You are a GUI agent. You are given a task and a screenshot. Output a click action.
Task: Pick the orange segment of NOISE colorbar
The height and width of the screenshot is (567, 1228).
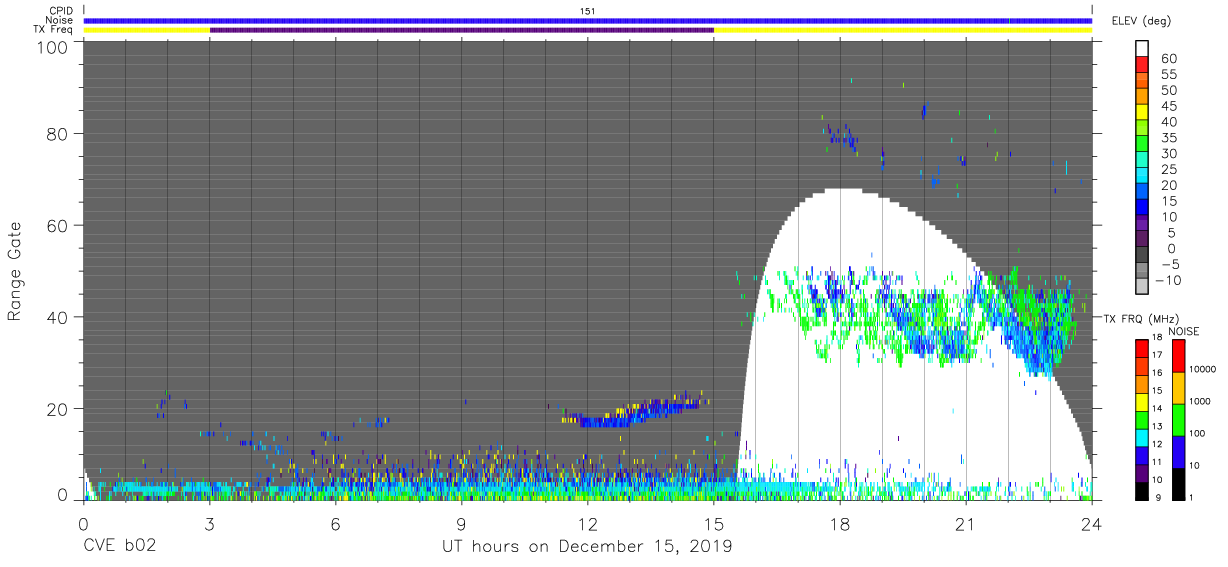point(1178,388)
